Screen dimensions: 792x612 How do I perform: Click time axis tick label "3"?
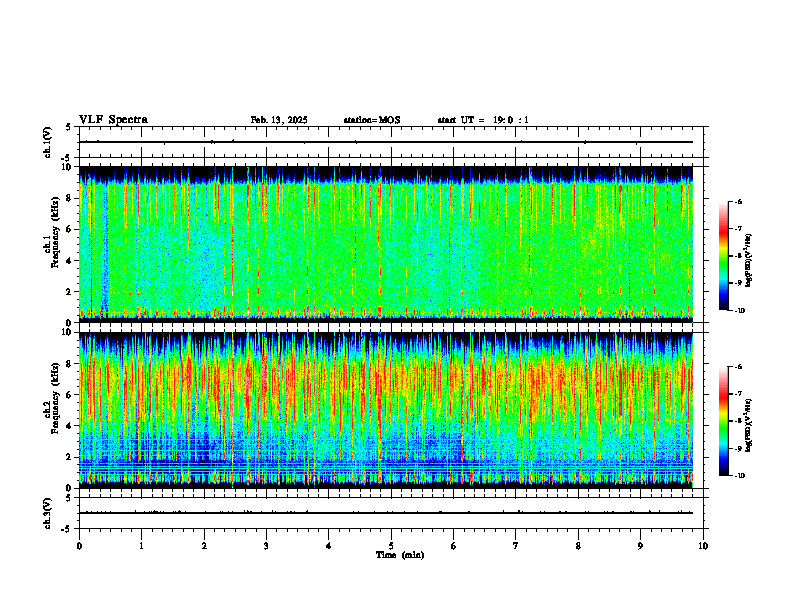pos(266,546)
